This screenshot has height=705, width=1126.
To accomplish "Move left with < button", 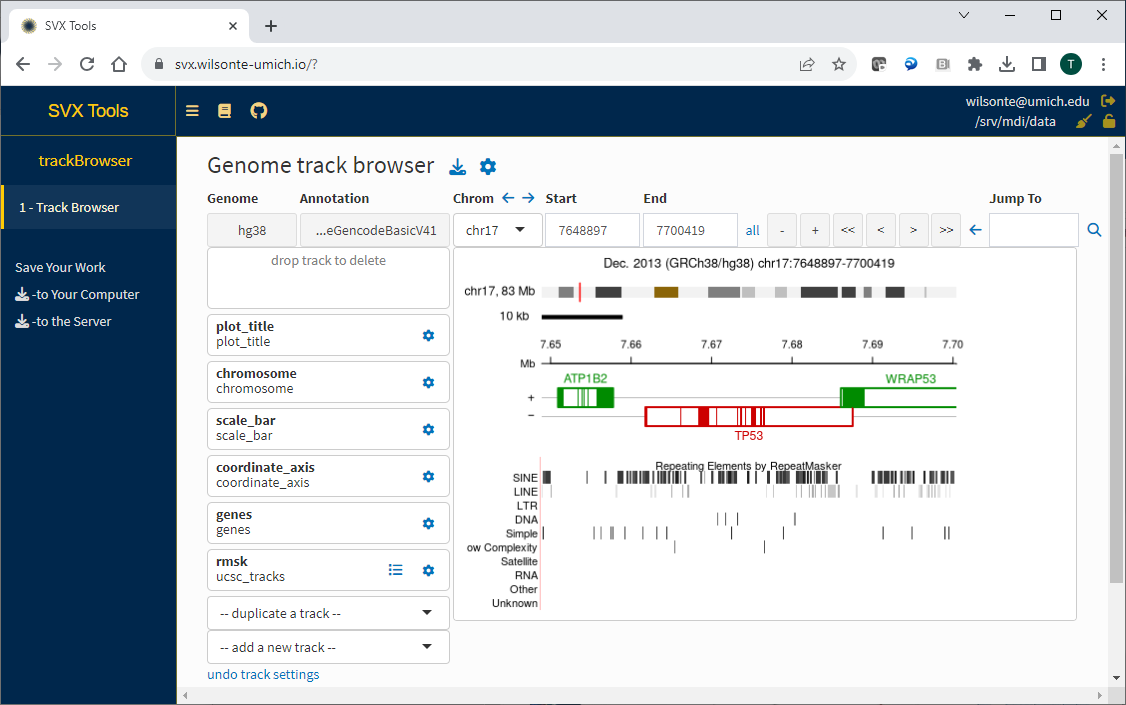I will (x=880, y=230).
